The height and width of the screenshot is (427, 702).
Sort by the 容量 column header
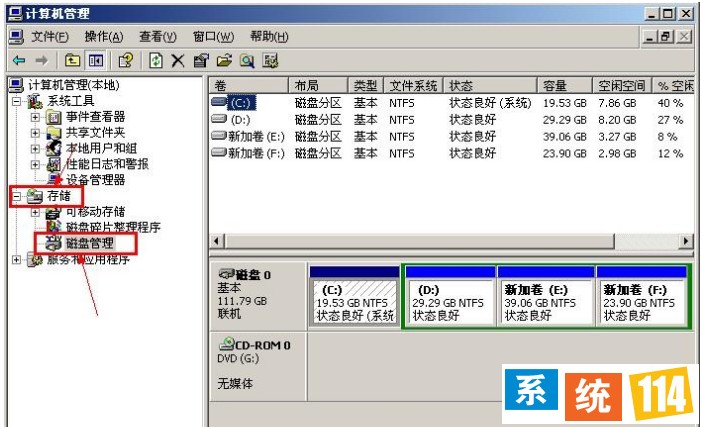565,85
